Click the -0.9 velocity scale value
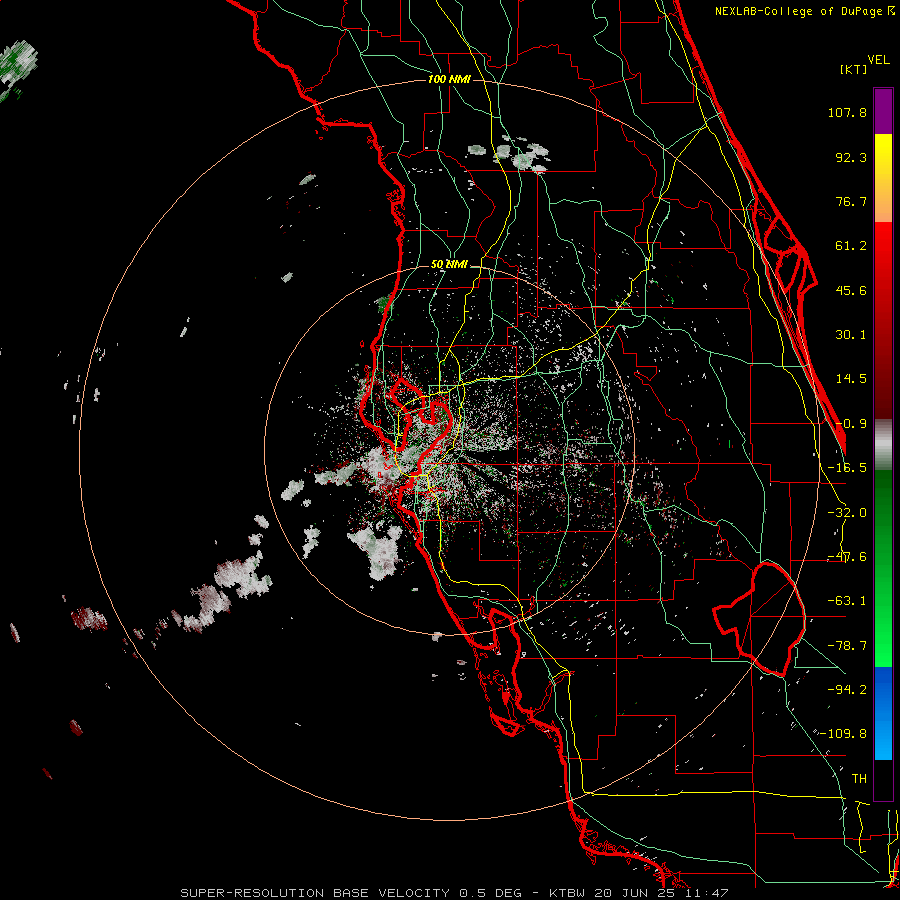This screenshot has width=900, height=900. (x=851, y=424)
